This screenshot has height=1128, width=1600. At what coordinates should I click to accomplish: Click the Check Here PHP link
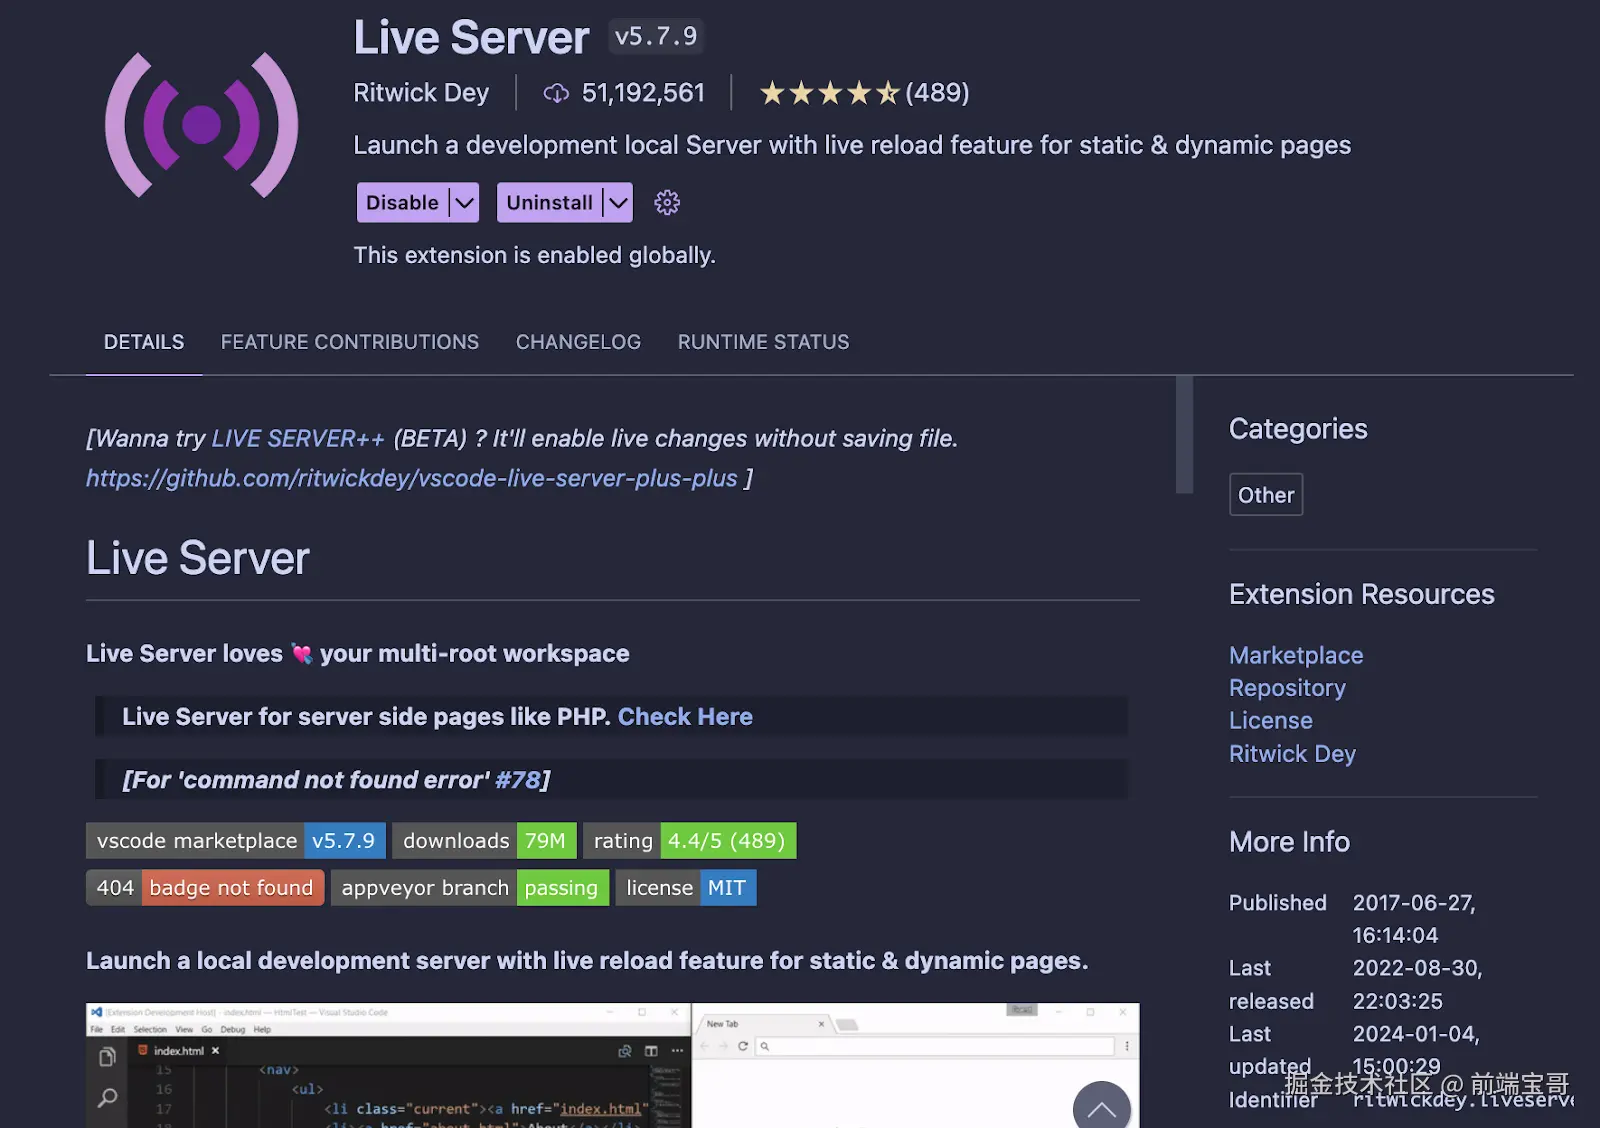click(685, 717)
